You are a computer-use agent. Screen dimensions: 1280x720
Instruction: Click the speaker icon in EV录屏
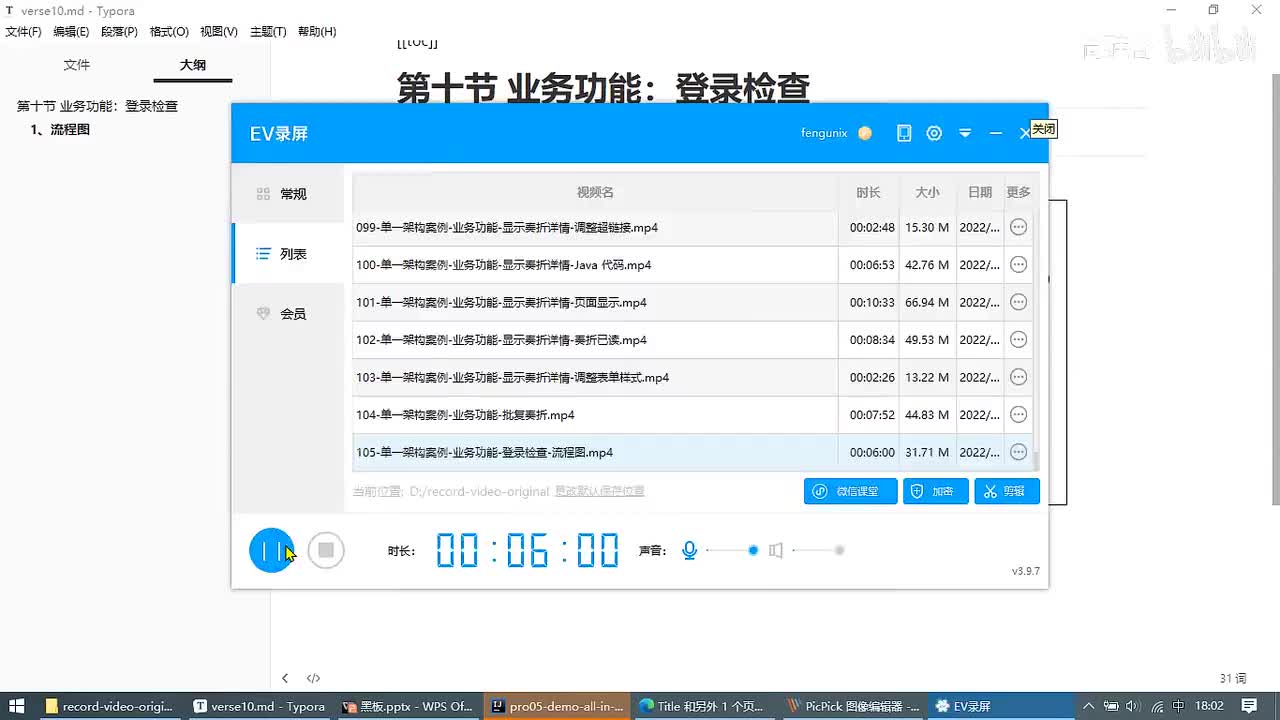776,550
